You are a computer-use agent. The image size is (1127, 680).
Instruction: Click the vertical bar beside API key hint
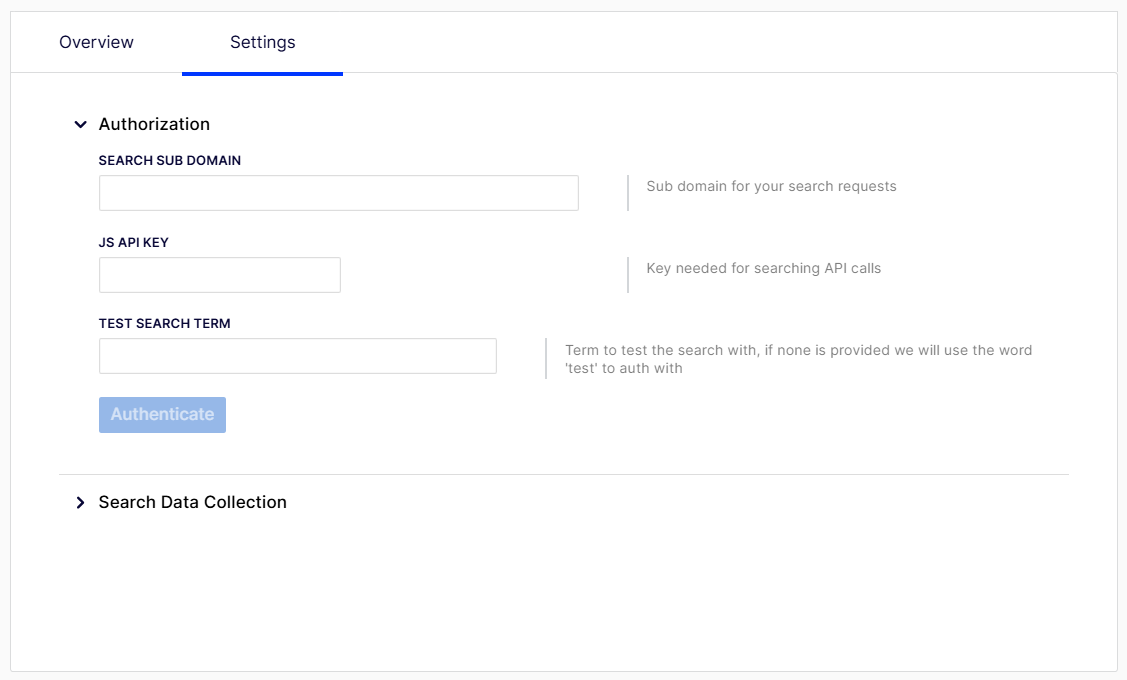click(x=628, y=275)
